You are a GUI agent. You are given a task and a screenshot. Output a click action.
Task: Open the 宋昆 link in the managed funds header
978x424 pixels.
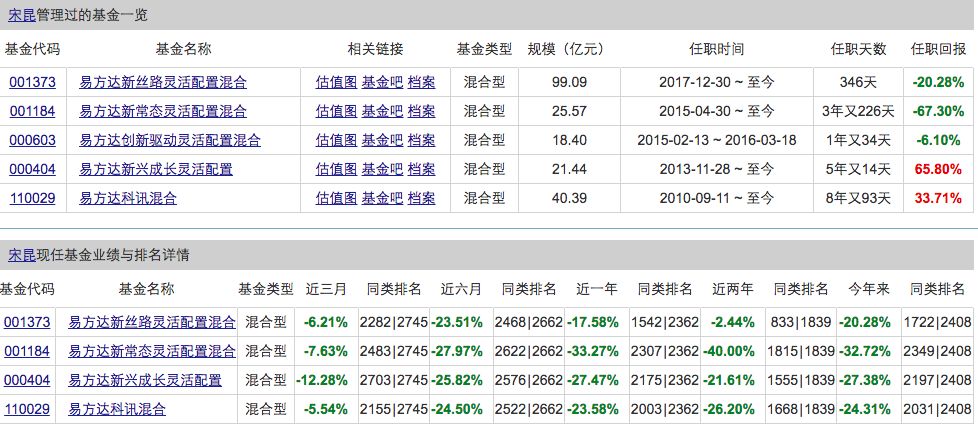point(22,16)
